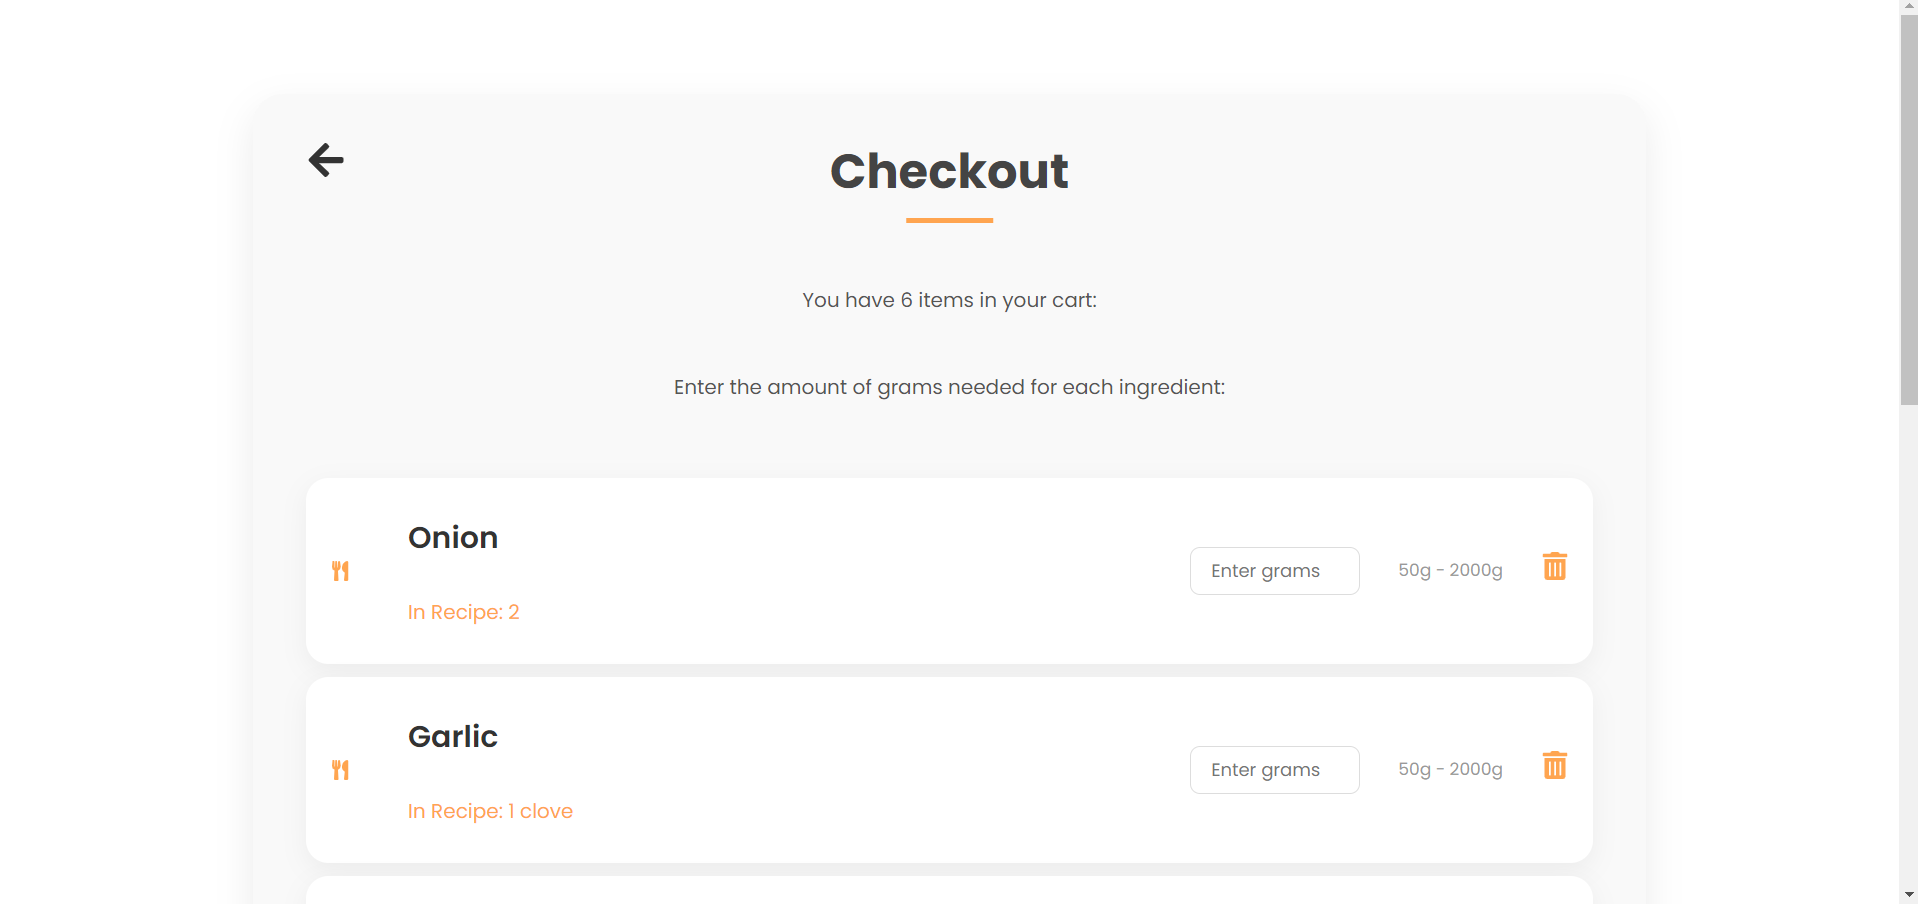Focus the Garlic grams input field
The height and width of the screenshot is (904, 1918).
(x=1274, y=770)
